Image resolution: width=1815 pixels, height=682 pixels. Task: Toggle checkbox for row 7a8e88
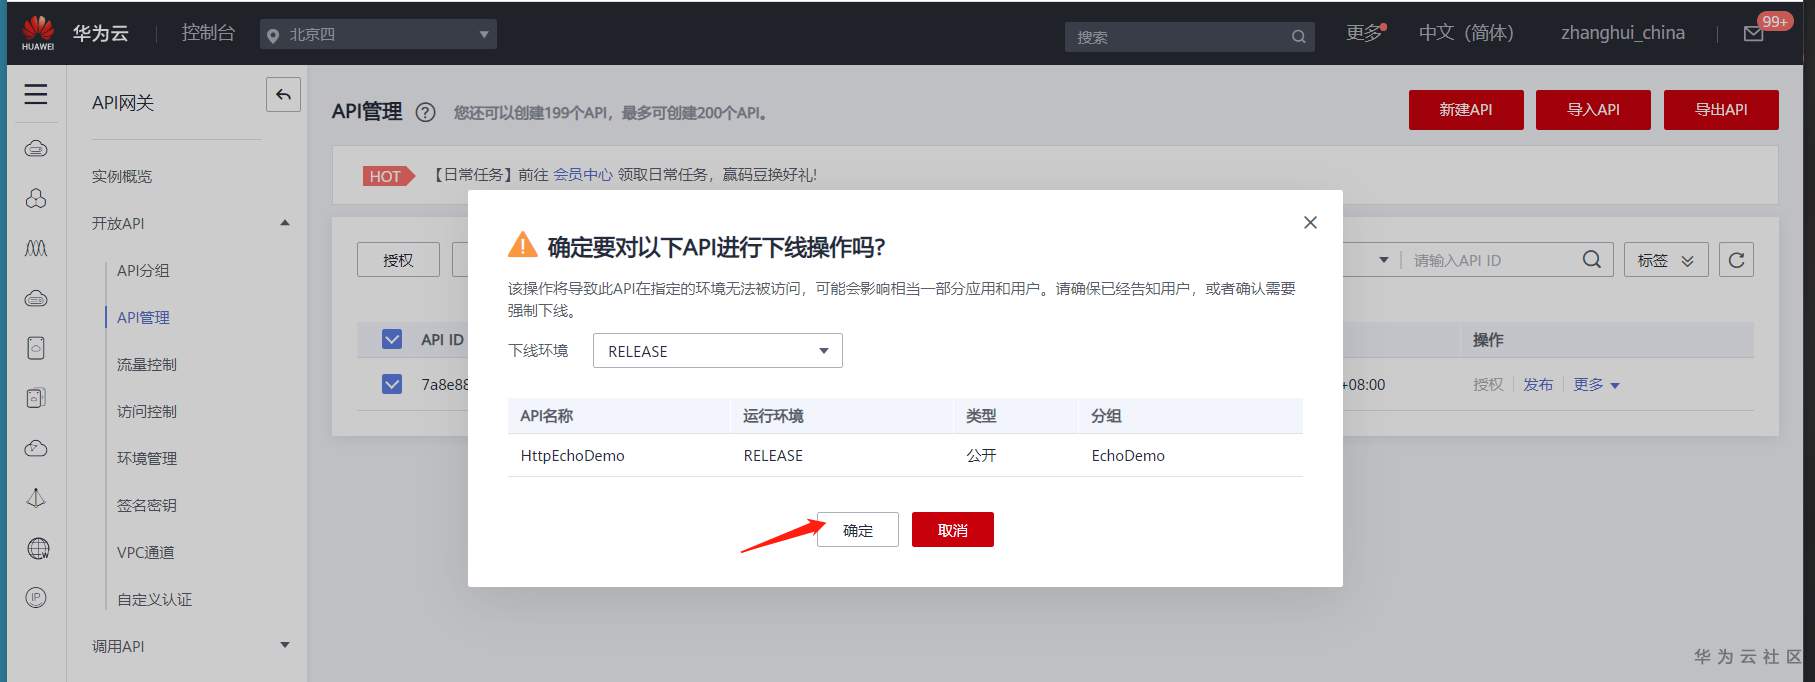[x=392, y=384]
